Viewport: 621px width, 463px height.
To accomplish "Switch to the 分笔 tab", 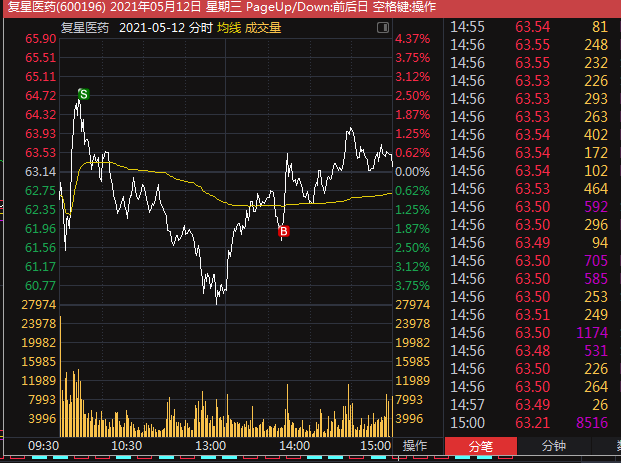I will tap(481, 446).
